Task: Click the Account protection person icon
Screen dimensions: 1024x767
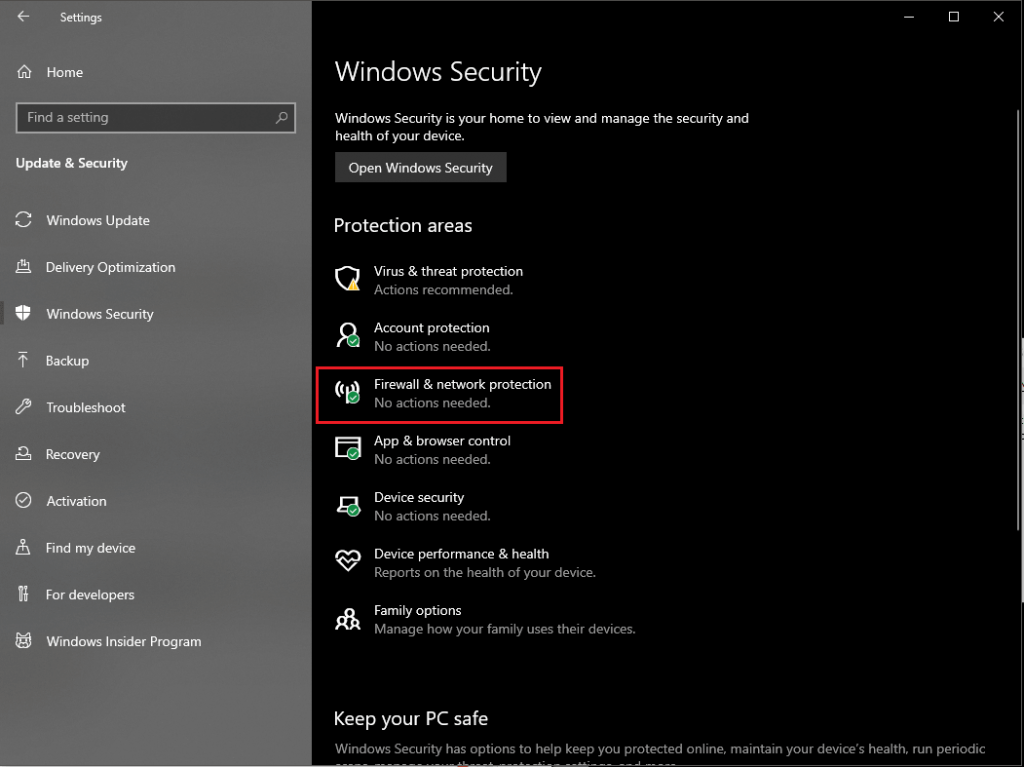Action: (x=347, y=335)
